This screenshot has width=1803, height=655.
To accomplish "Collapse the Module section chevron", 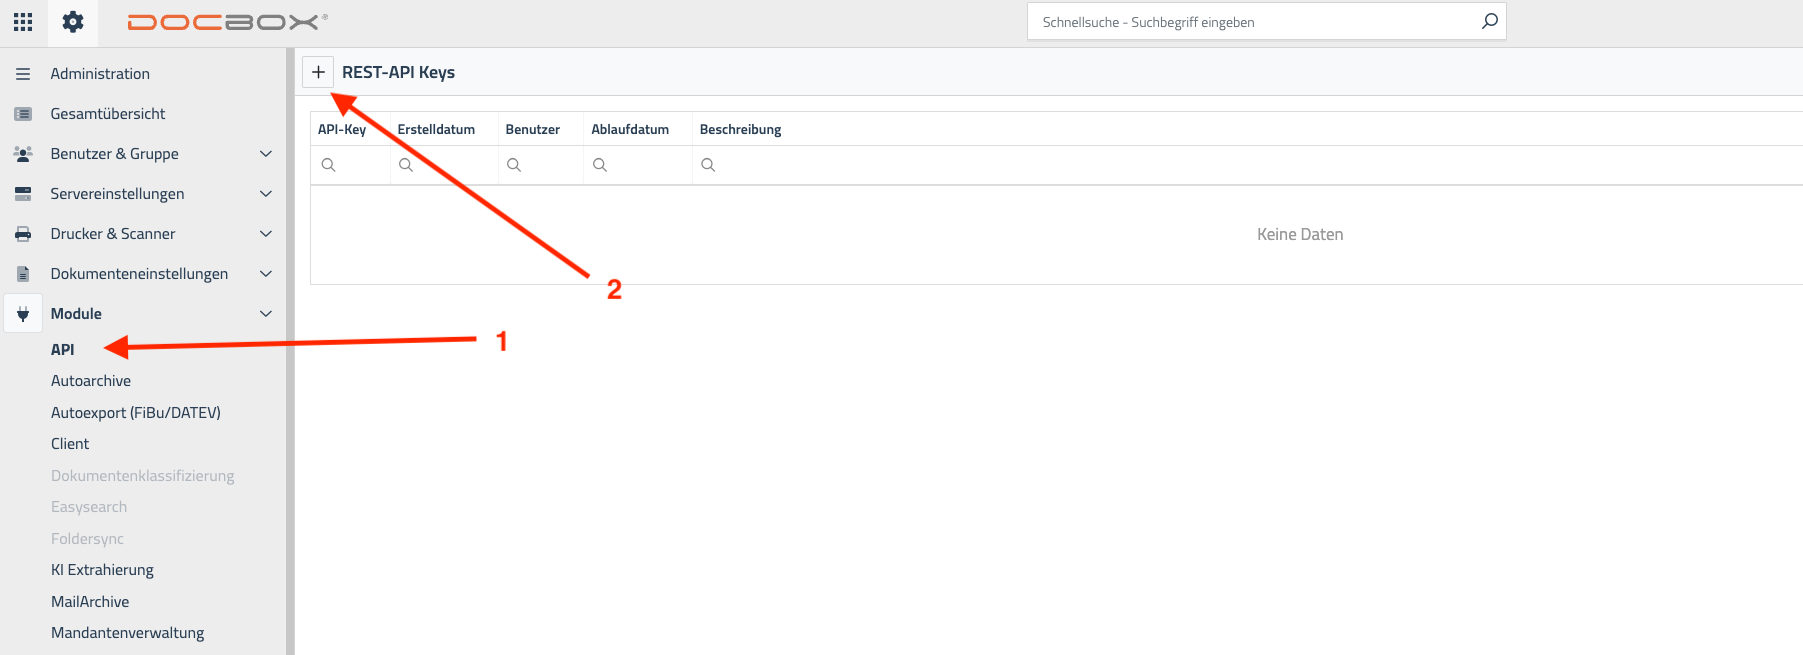I will coord(266,314).
